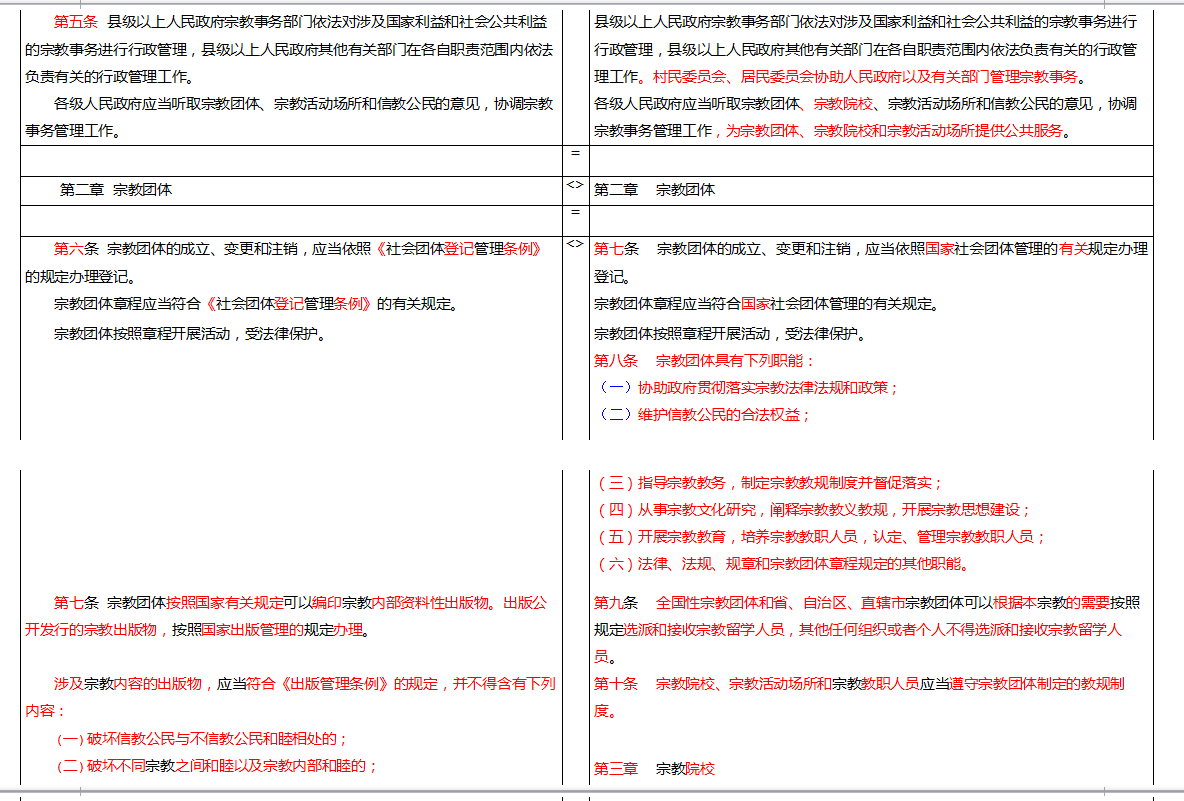1184x801 pixels.
Task: Select the left column 第二章 宗教团体 heading
Action: click(116, 189)
